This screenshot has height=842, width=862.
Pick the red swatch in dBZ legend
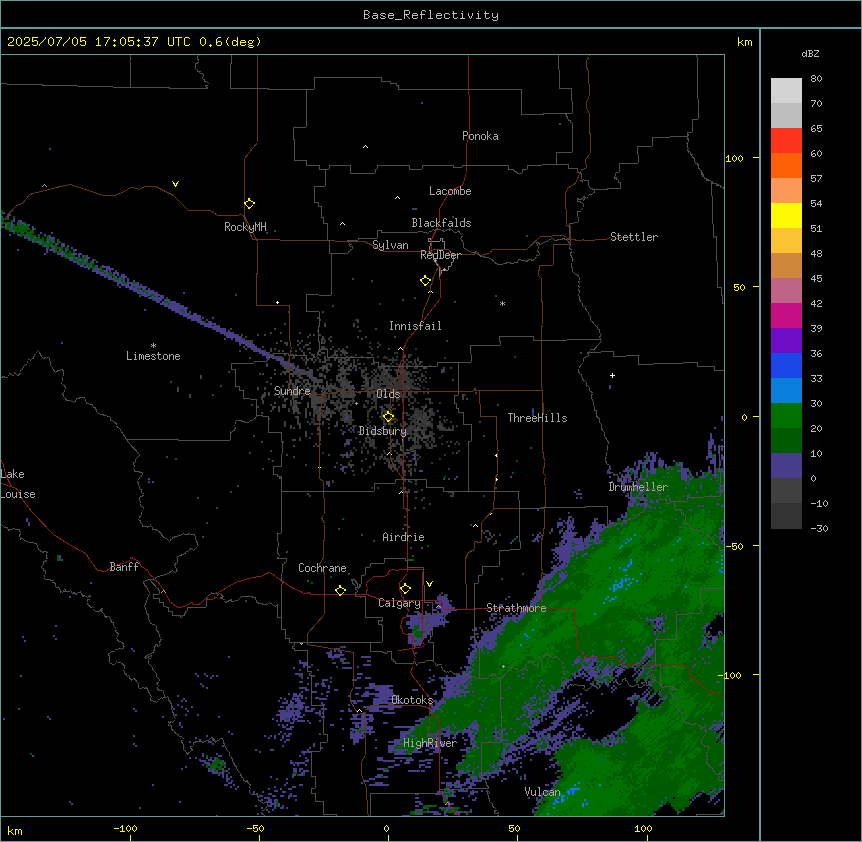point(786,141)
